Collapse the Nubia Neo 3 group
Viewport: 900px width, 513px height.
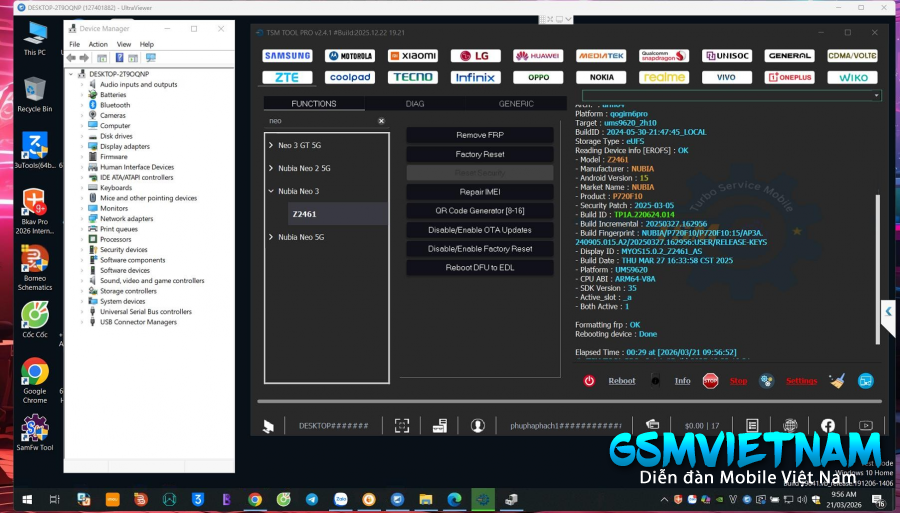tap(271, 191)
